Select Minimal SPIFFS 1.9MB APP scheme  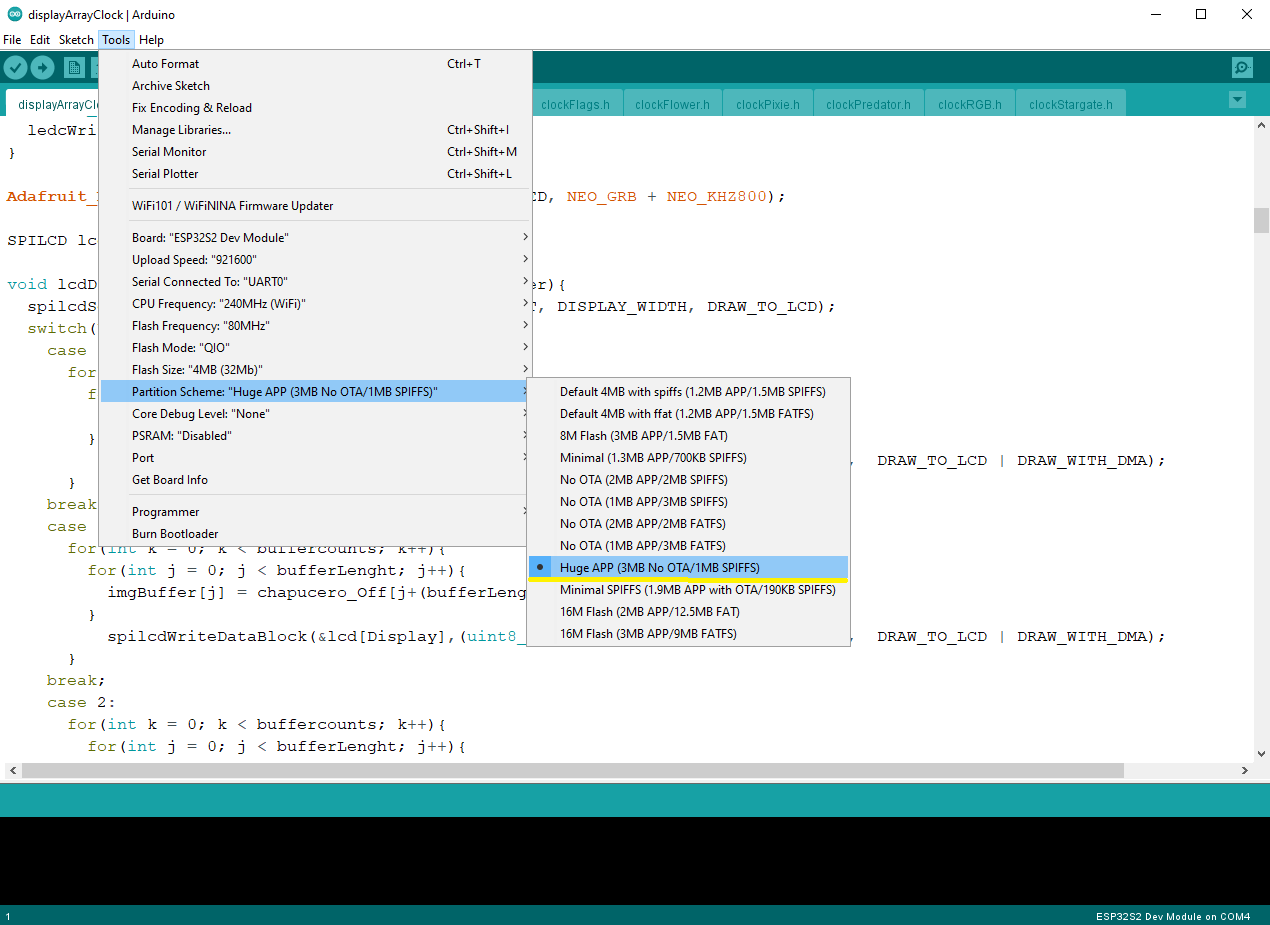(x=688, y=590)
